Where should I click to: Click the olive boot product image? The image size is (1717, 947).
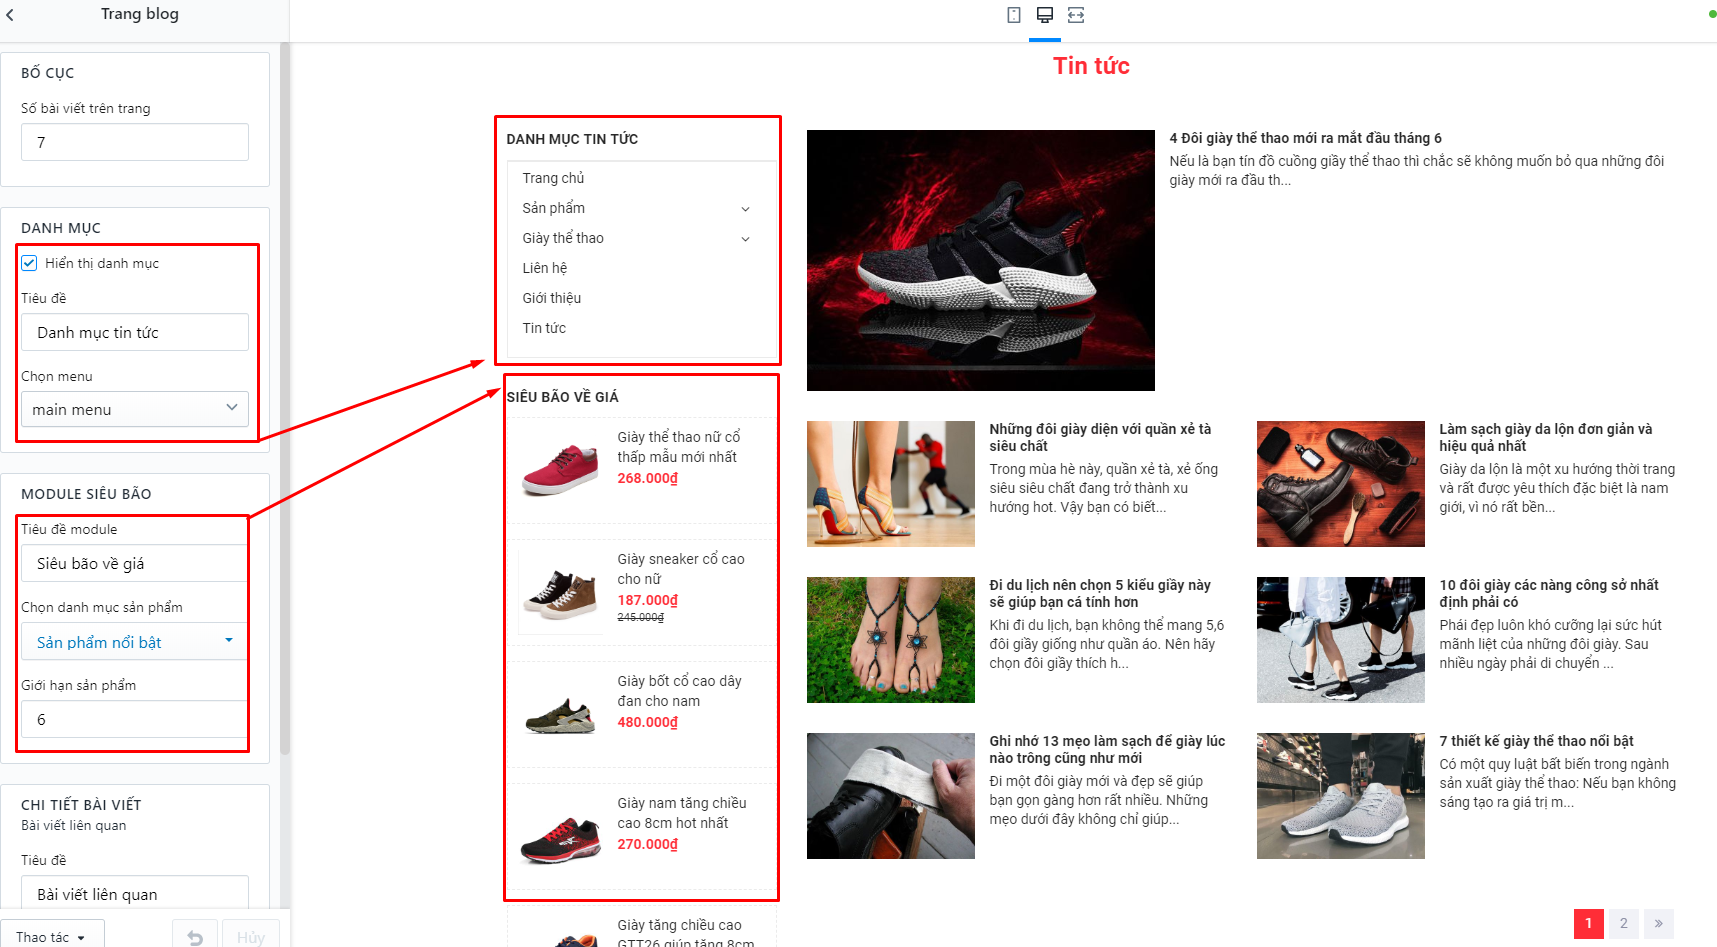coord(560,714)
